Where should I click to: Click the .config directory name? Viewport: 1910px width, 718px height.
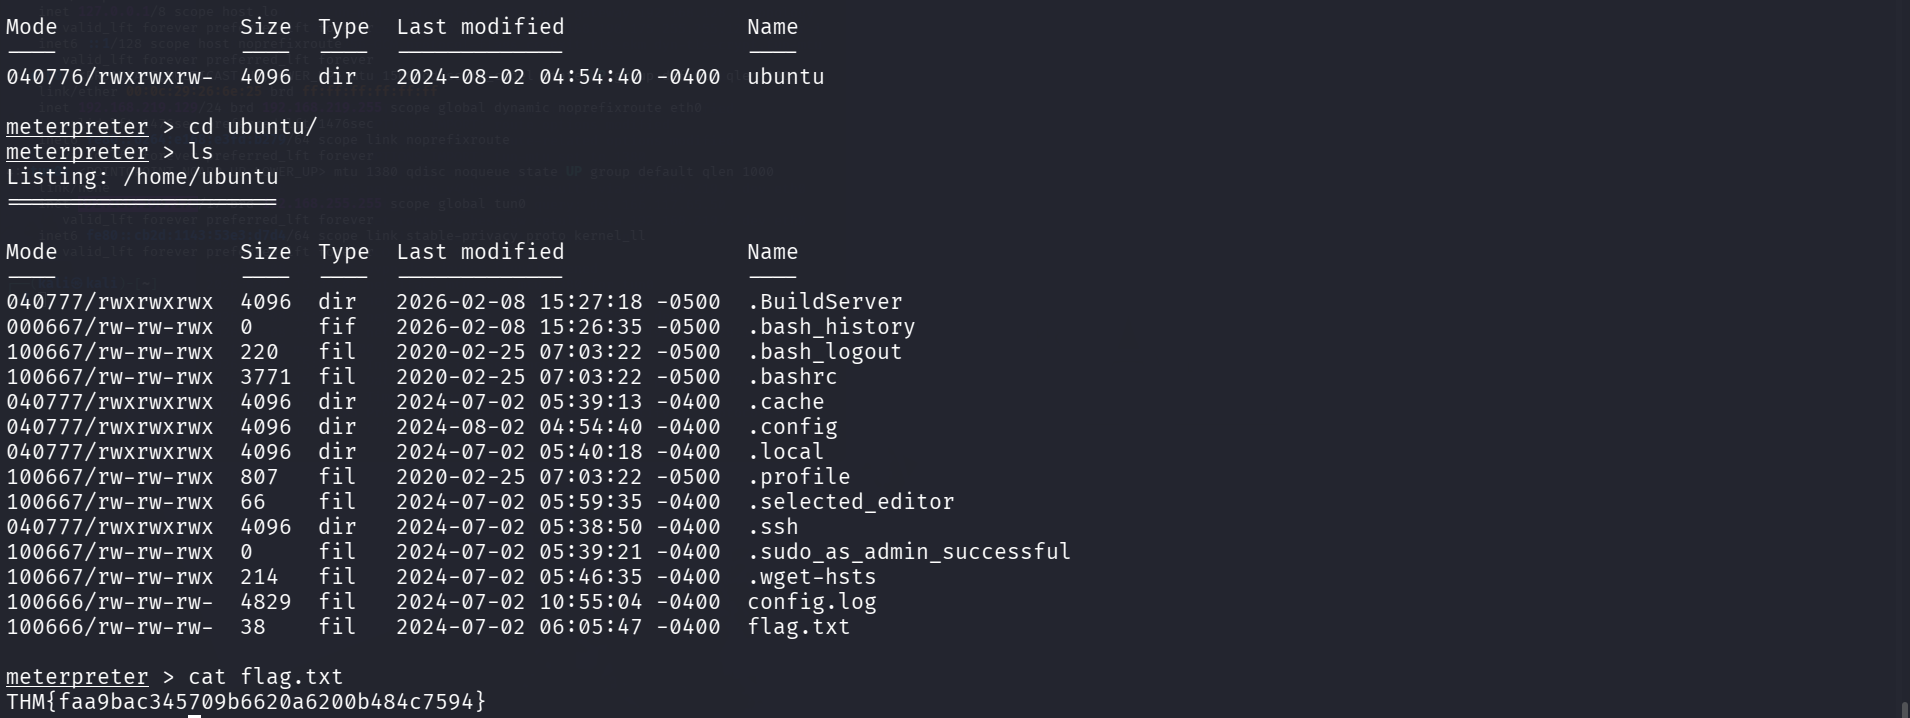point(792,427)
